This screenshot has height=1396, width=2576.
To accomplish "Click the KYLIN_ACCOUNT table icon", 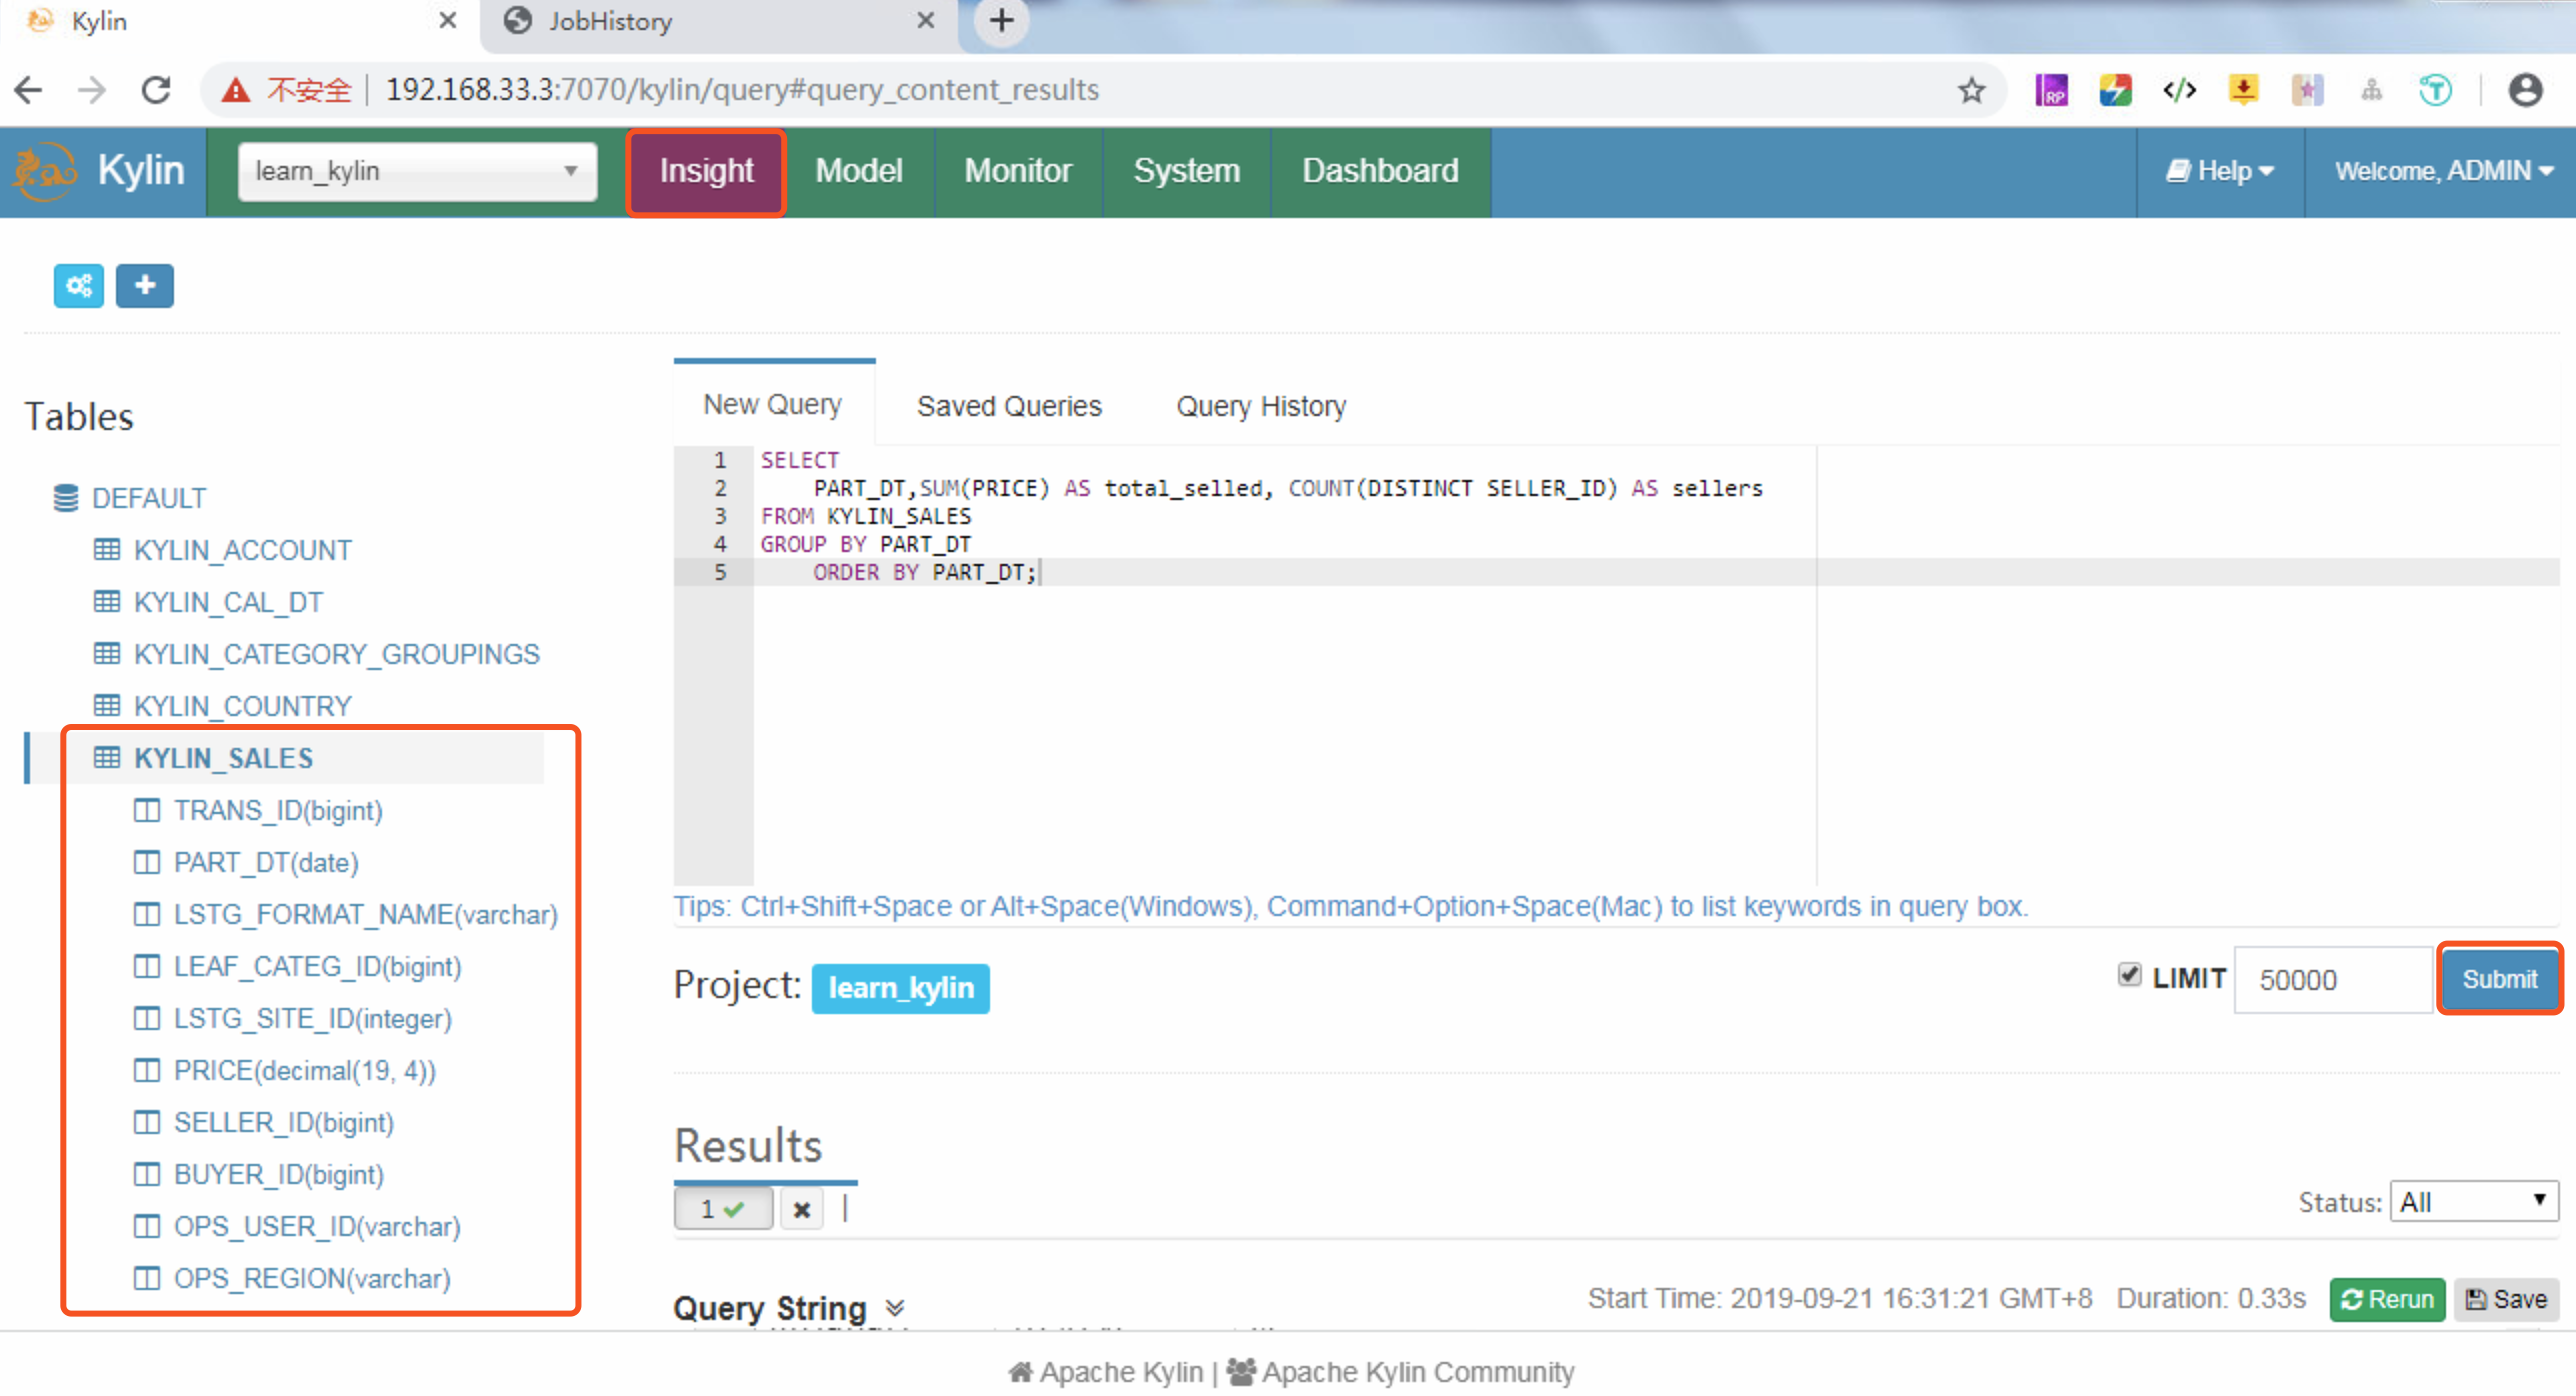I will [107, 550].
